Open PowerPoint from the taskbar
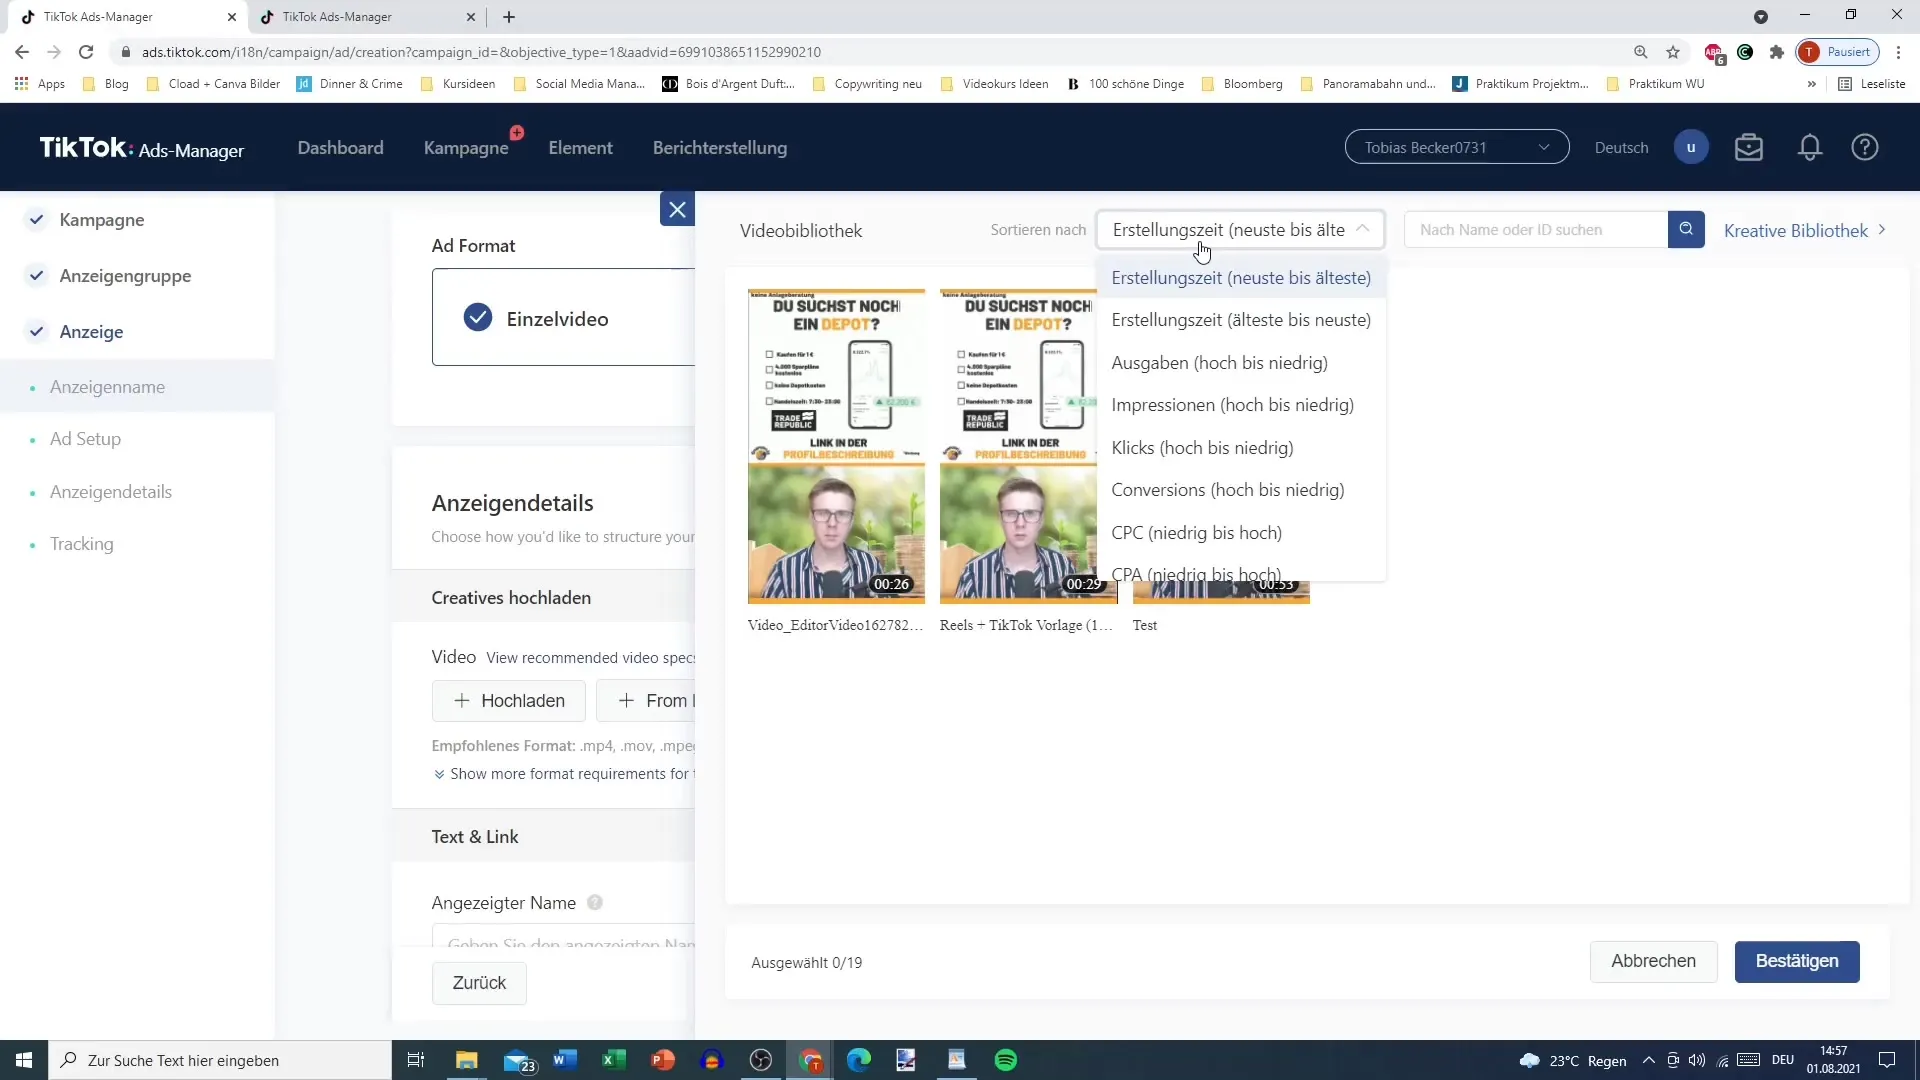Screen dimensions: 1920x1080 pos(663,1060)
